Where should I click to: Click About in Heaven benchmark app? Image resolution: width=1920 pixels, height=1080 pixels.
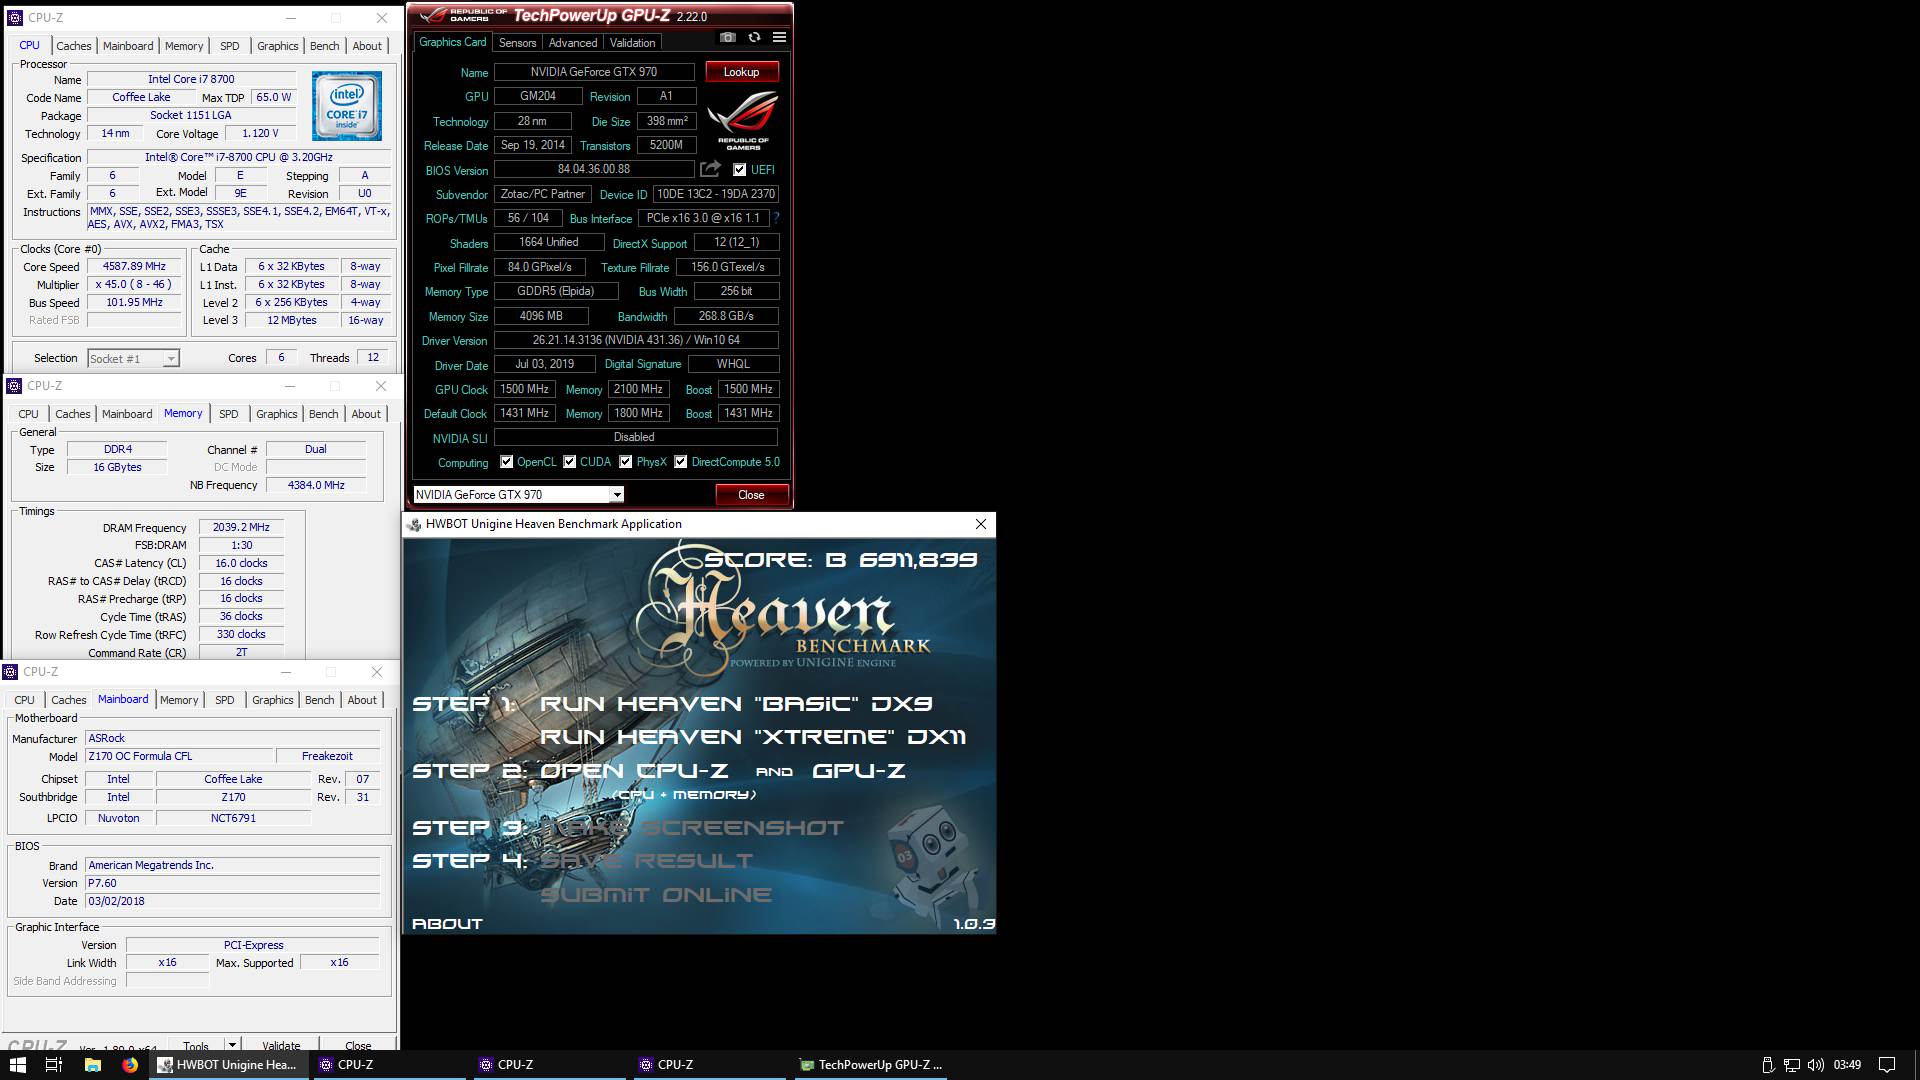(447, 924)
